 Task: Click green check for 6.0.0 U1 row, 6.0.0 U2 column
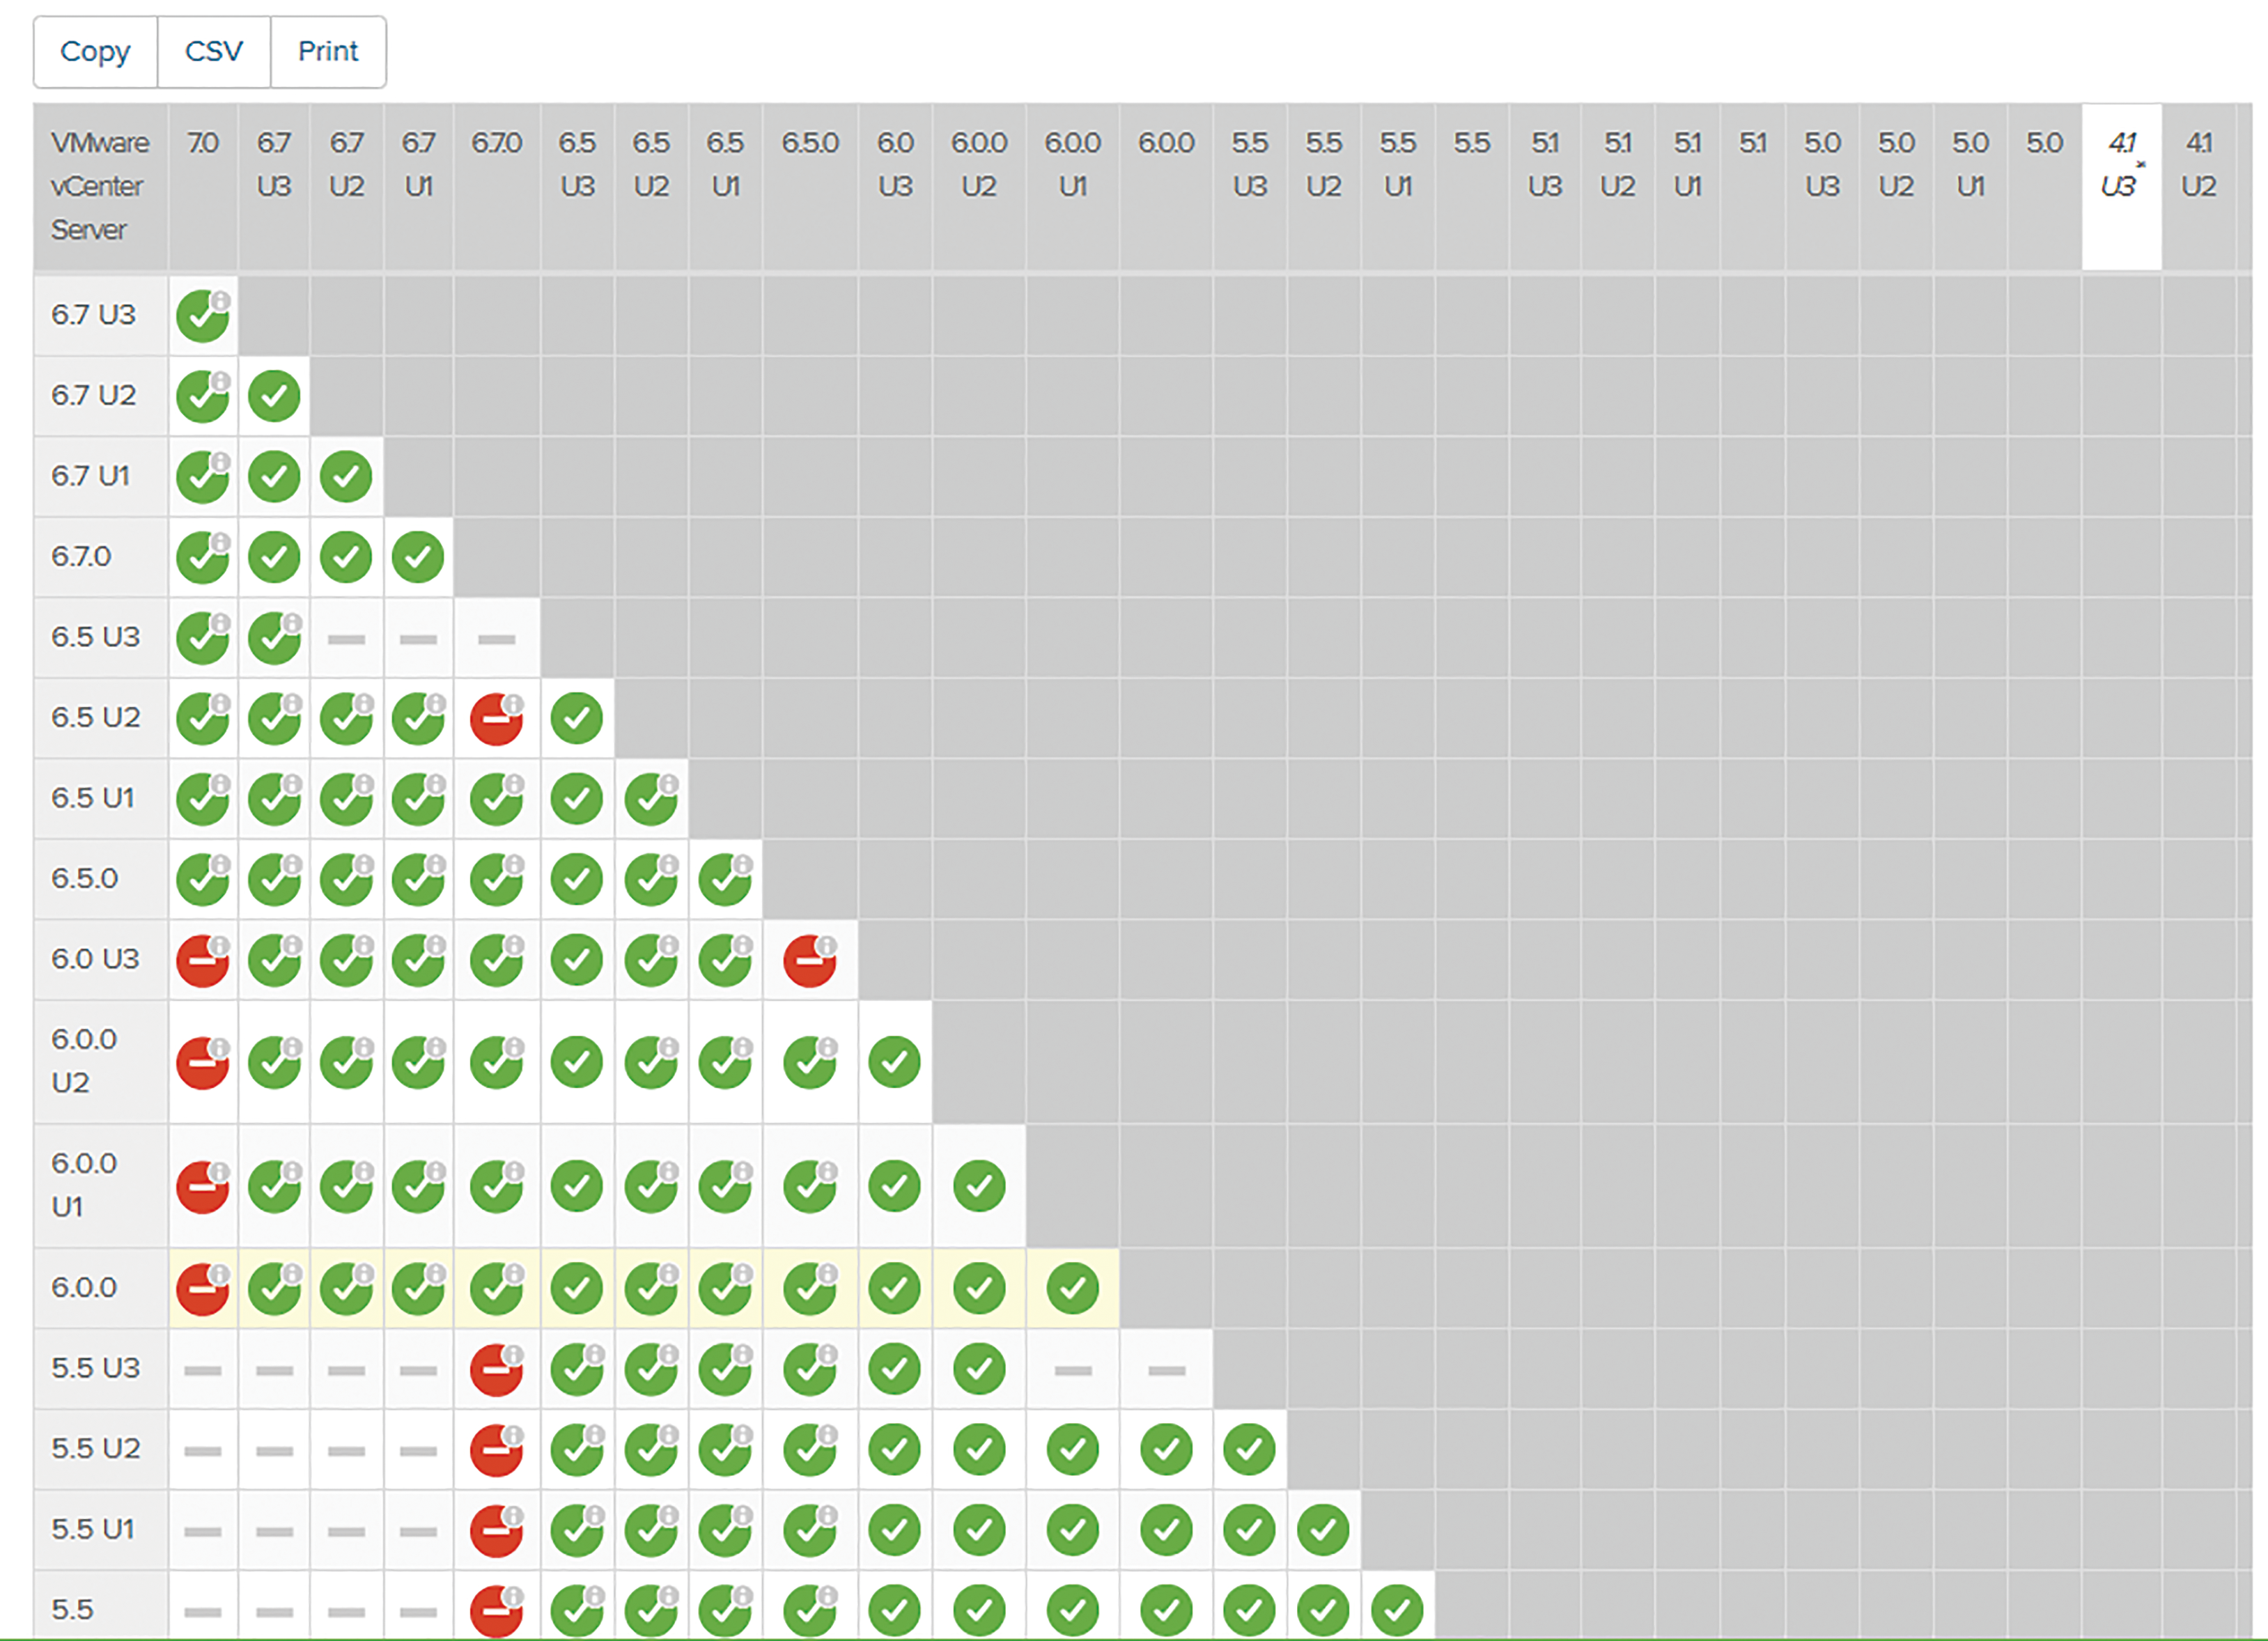click(979, 1187)
